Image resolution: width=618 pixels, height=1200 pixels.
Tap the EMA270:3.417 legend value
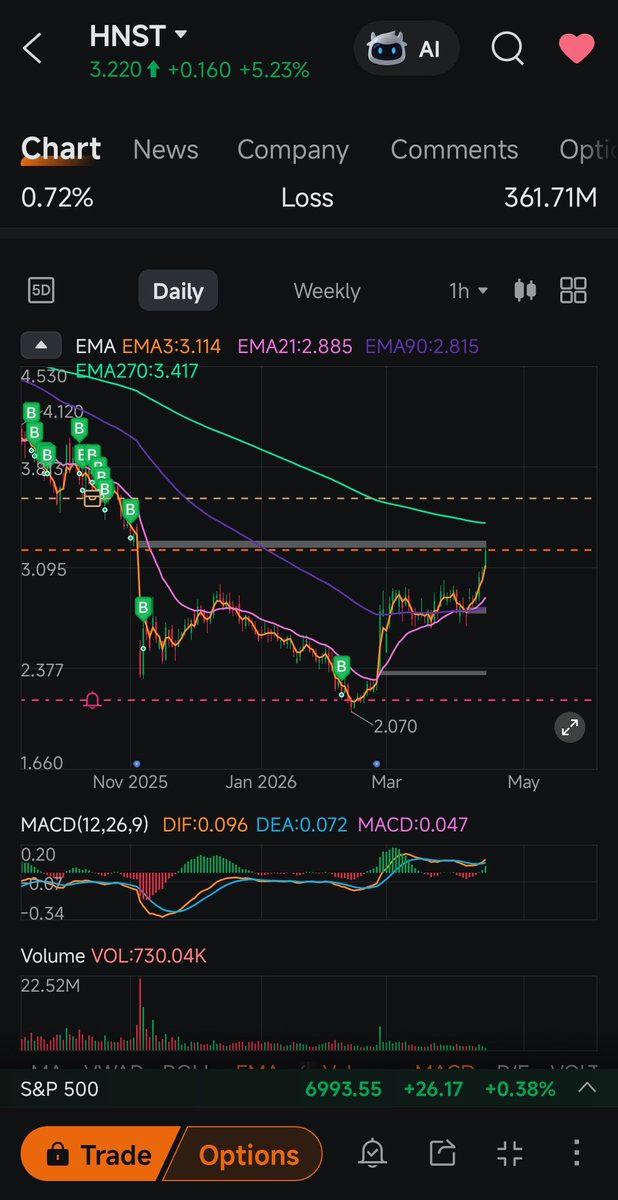click(137, 371)
